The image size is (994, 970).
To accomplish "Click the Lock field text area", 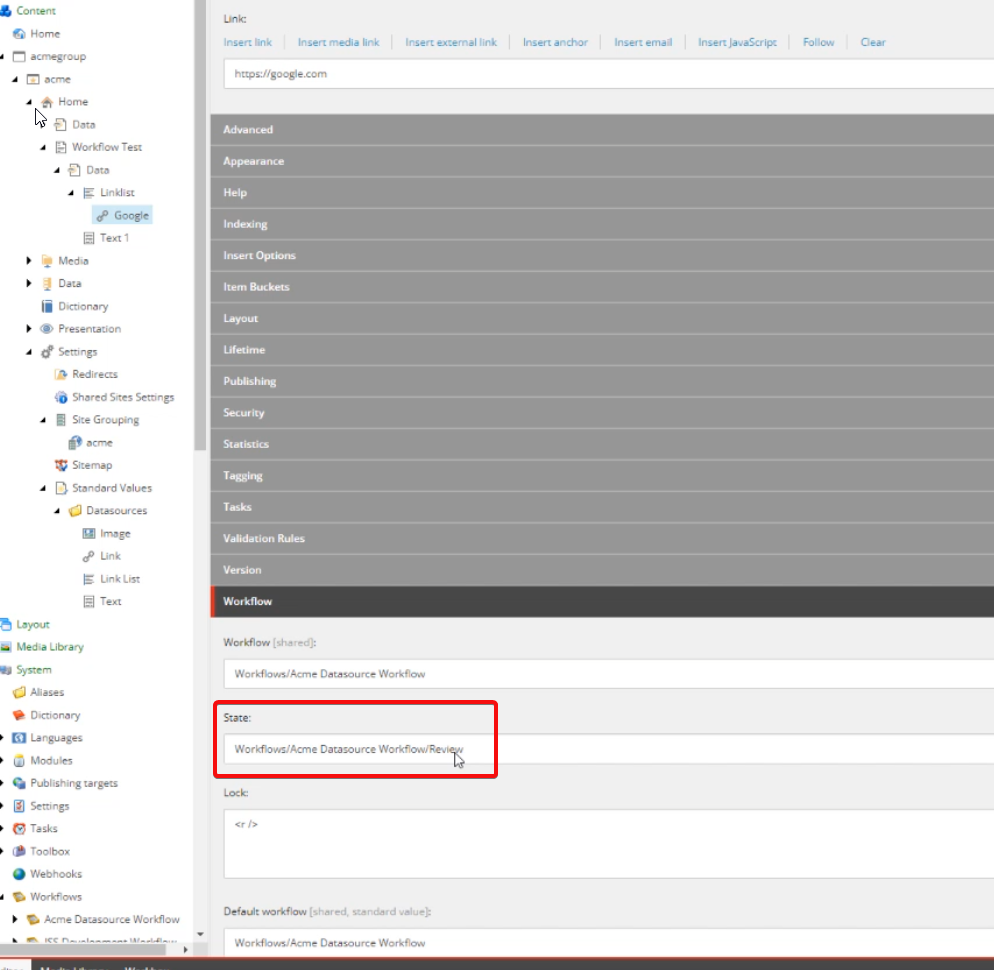I will point(609,843).
